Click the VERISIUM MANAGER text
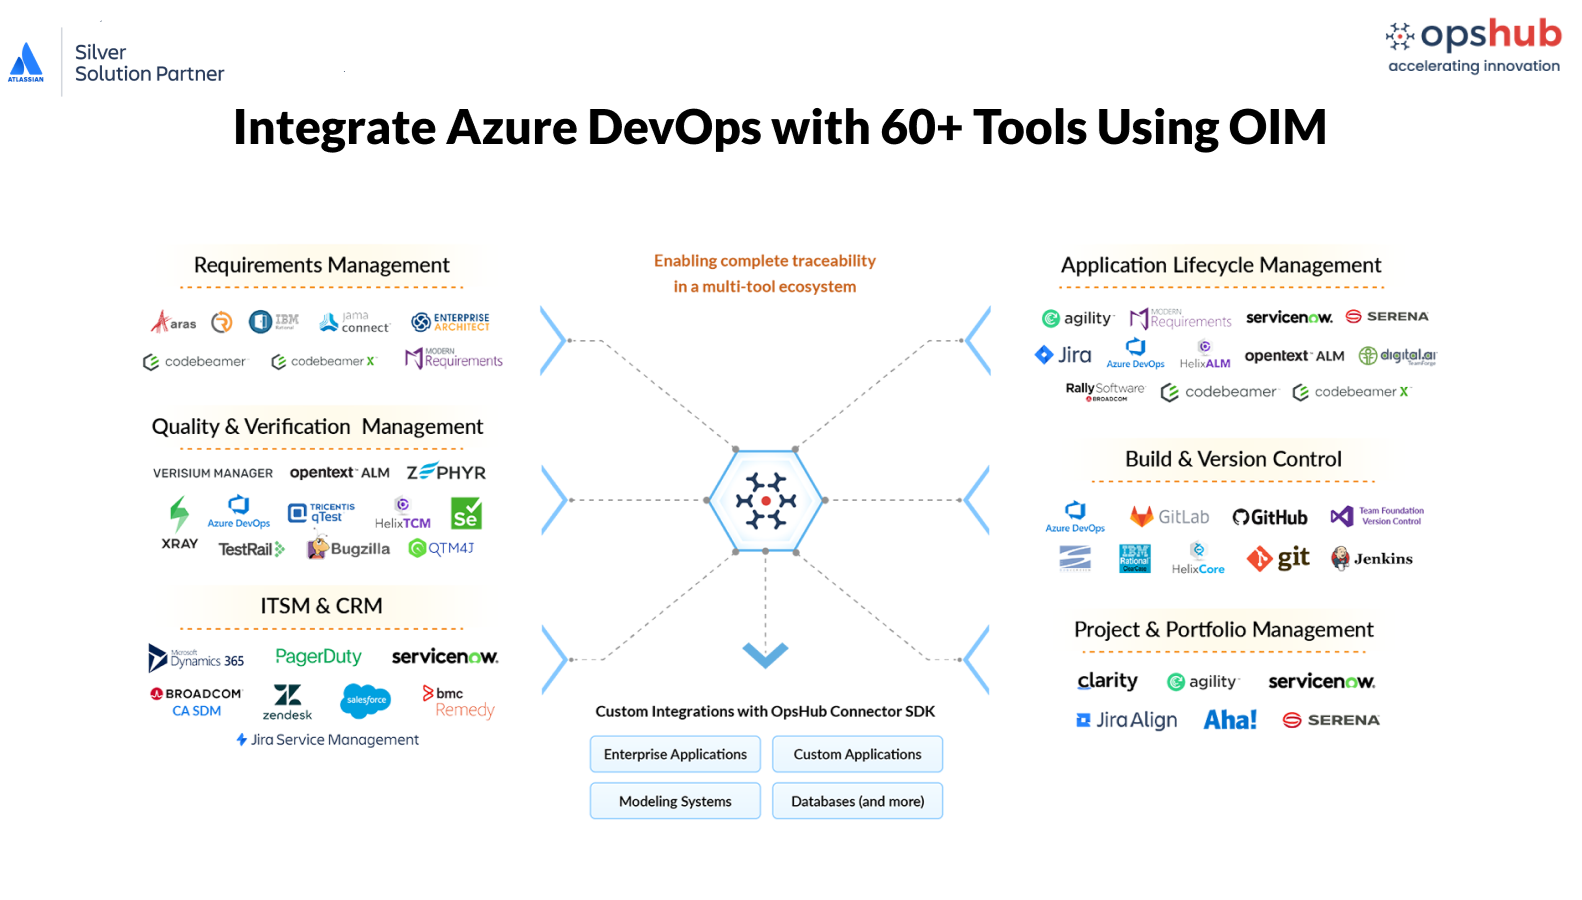The height and width of the screenshot is (900, 1582). (x=213, y=473)
